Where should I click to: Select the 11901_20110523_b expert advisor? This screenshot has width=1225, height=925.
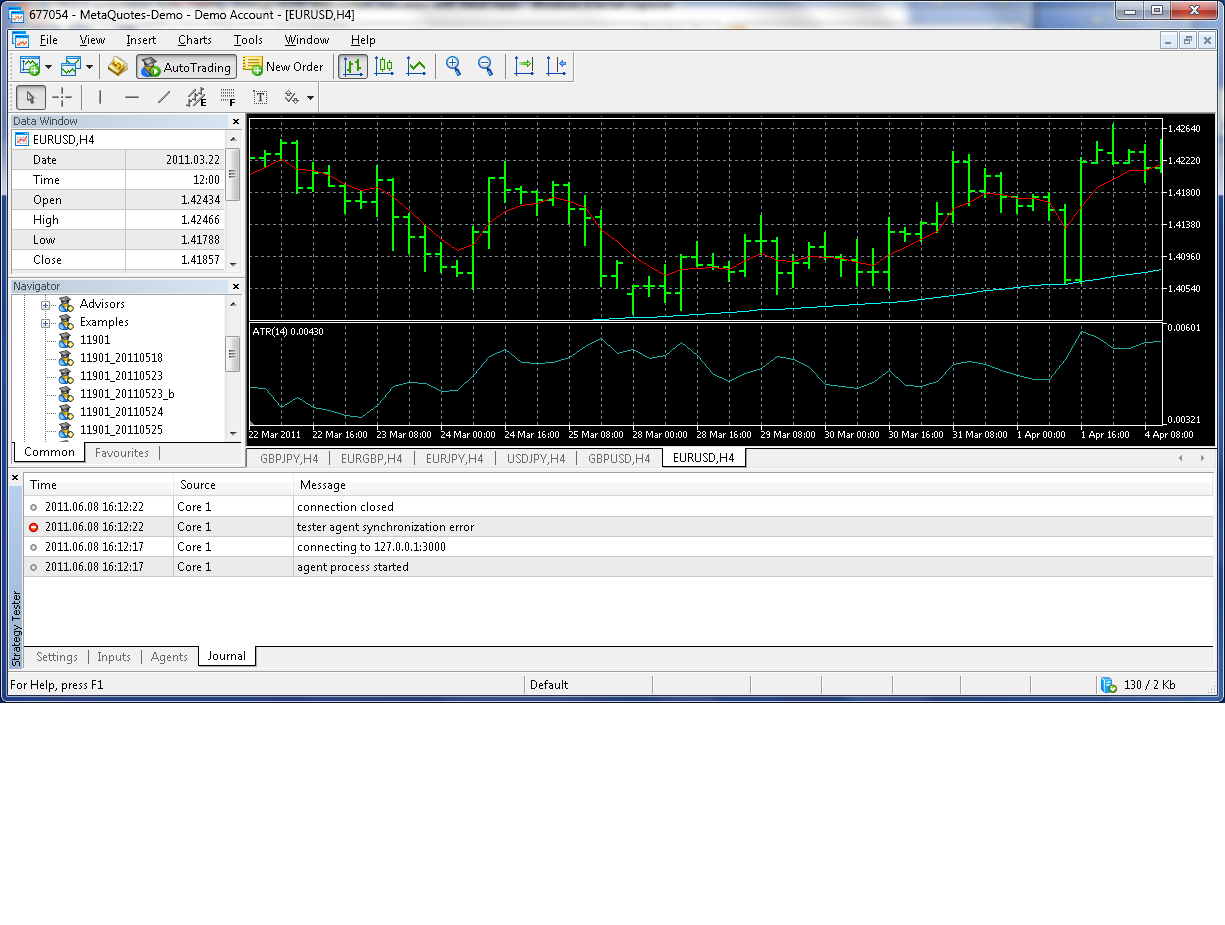[x=127, y=394]
